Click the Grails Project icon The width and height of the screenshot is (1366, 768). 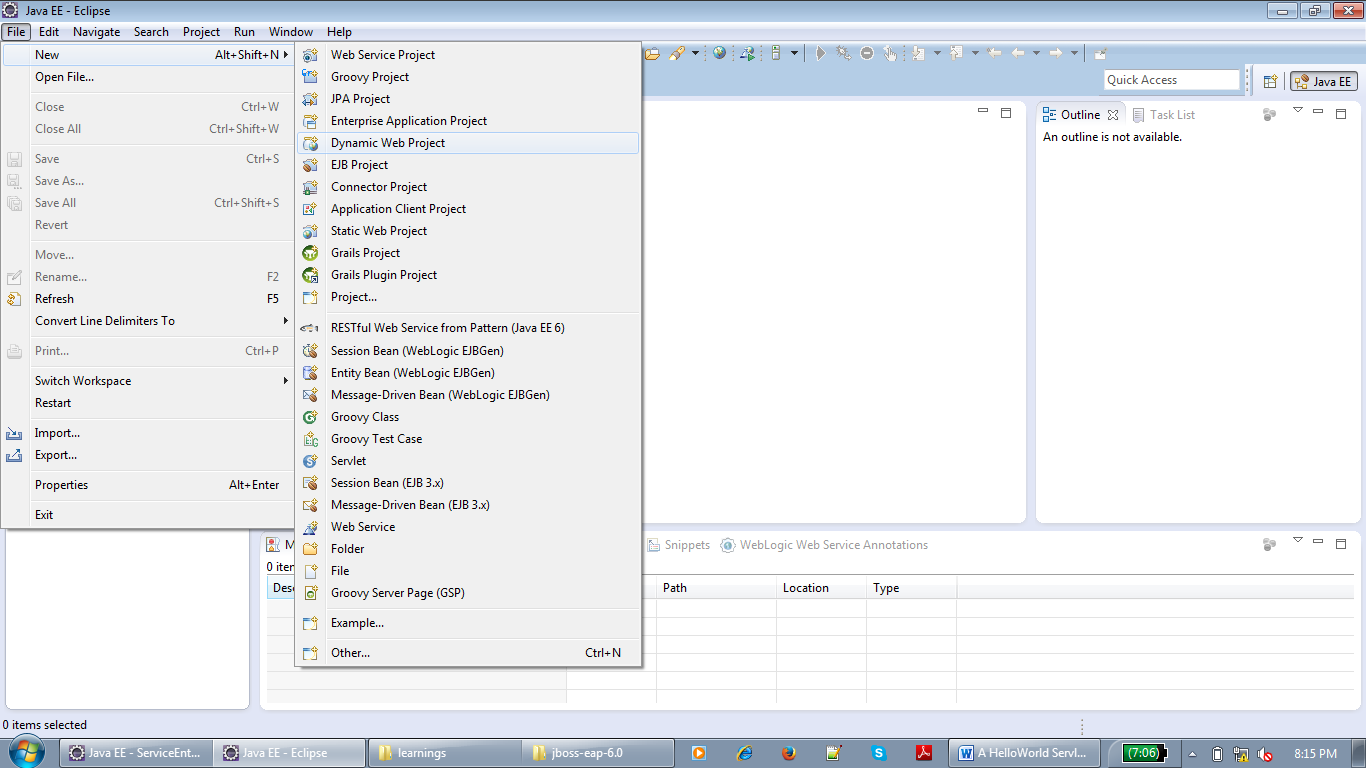click(x=311, y=253)
